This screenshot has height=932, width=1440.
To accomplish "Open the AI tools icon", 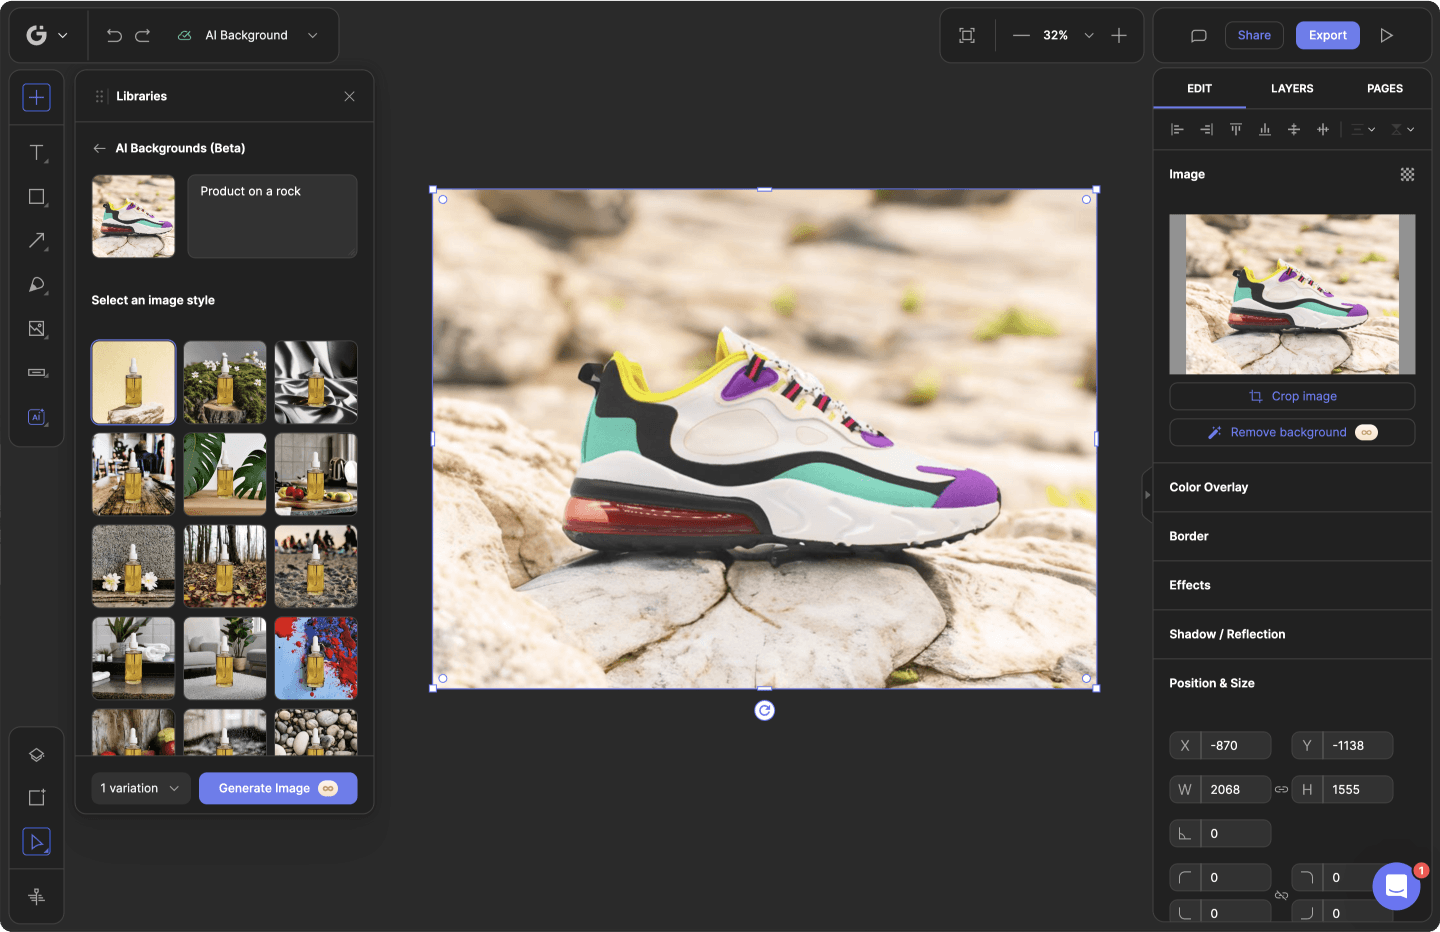I will (x=37, y=417).
